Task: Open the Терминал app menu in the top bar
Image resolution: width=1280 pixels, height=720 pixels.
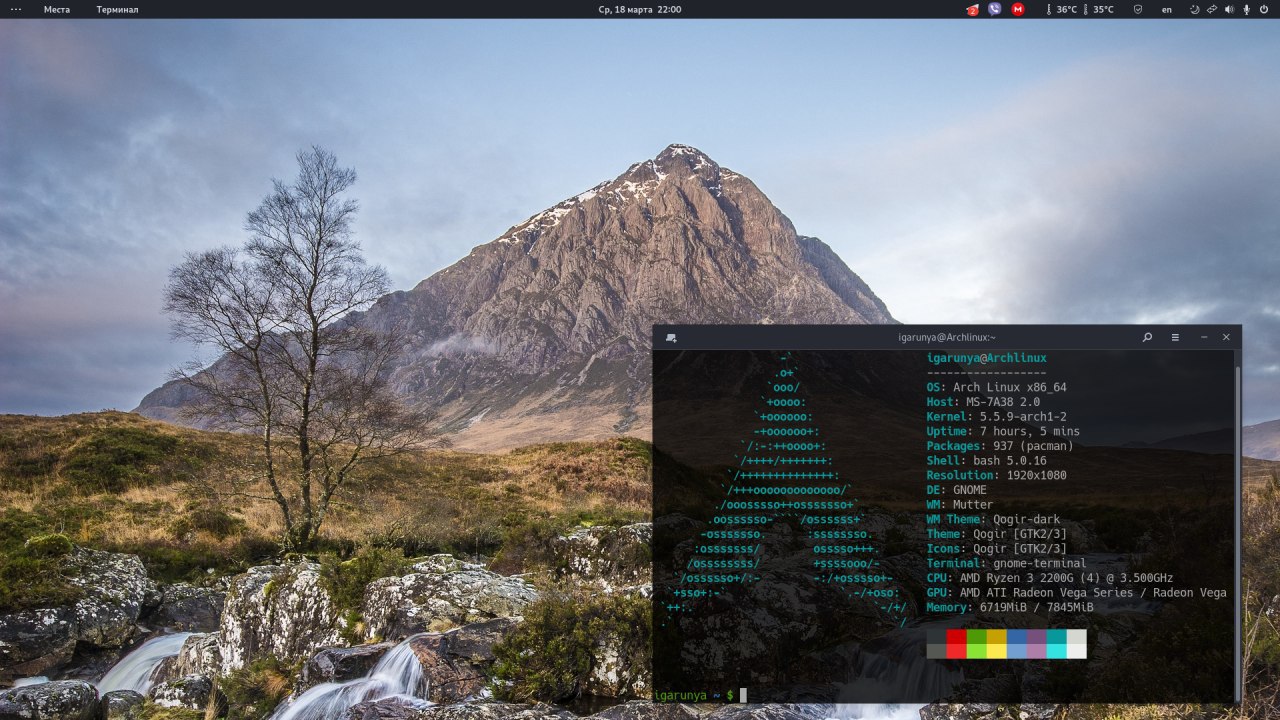Action: (117, 9)
